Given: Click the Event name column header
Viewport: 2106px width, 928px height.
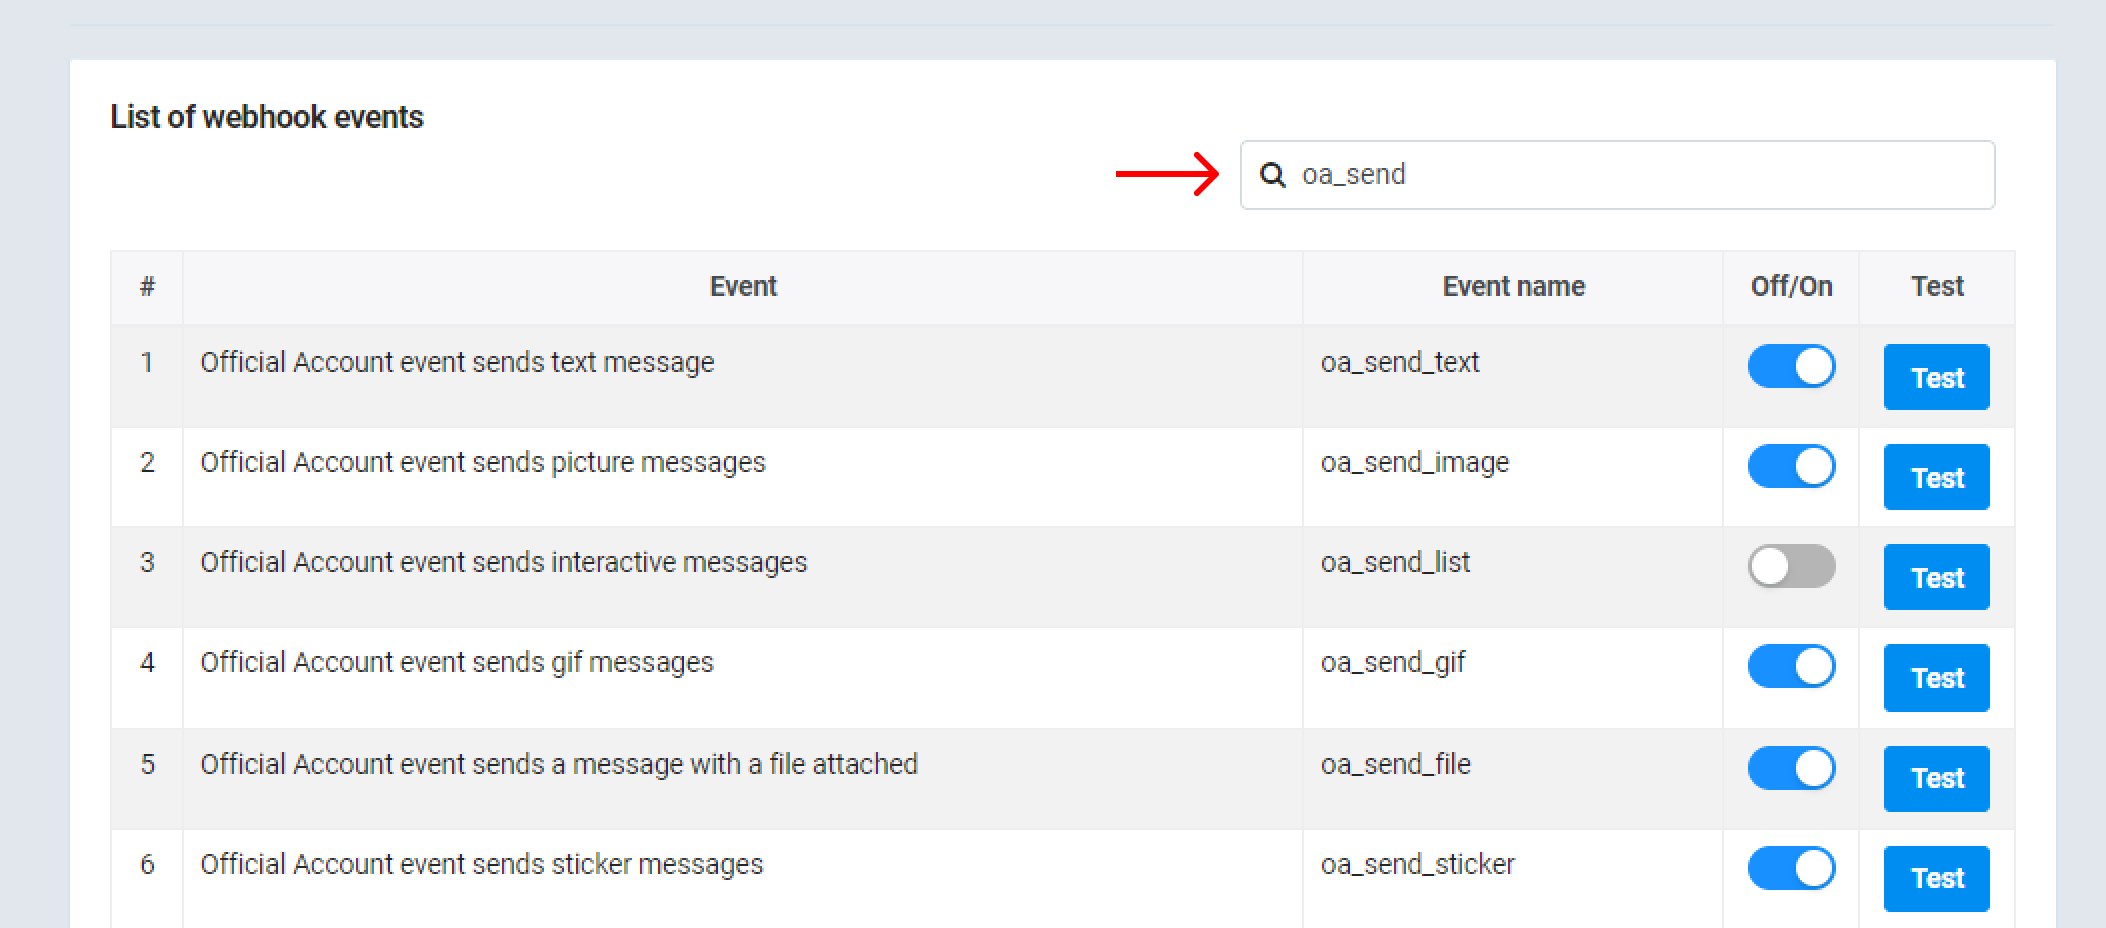Looking at the screenshot, I should tap(1513, 287).
